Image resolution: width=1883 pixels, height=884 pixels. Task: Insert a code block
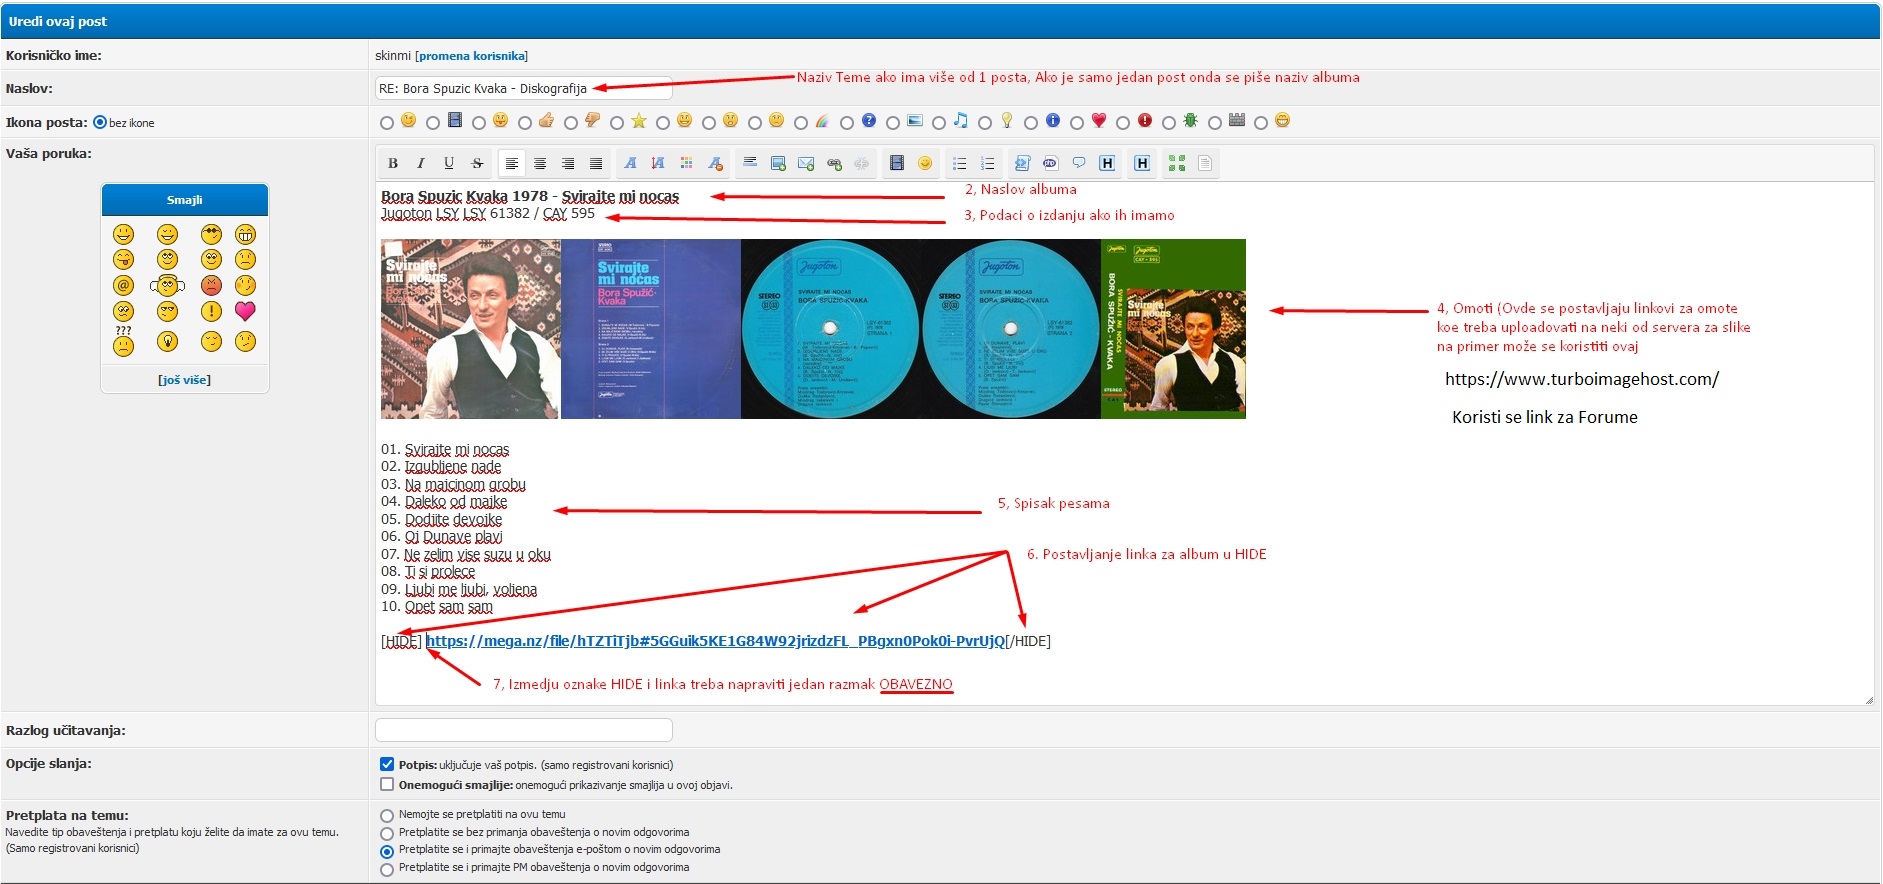[1022, 163]
